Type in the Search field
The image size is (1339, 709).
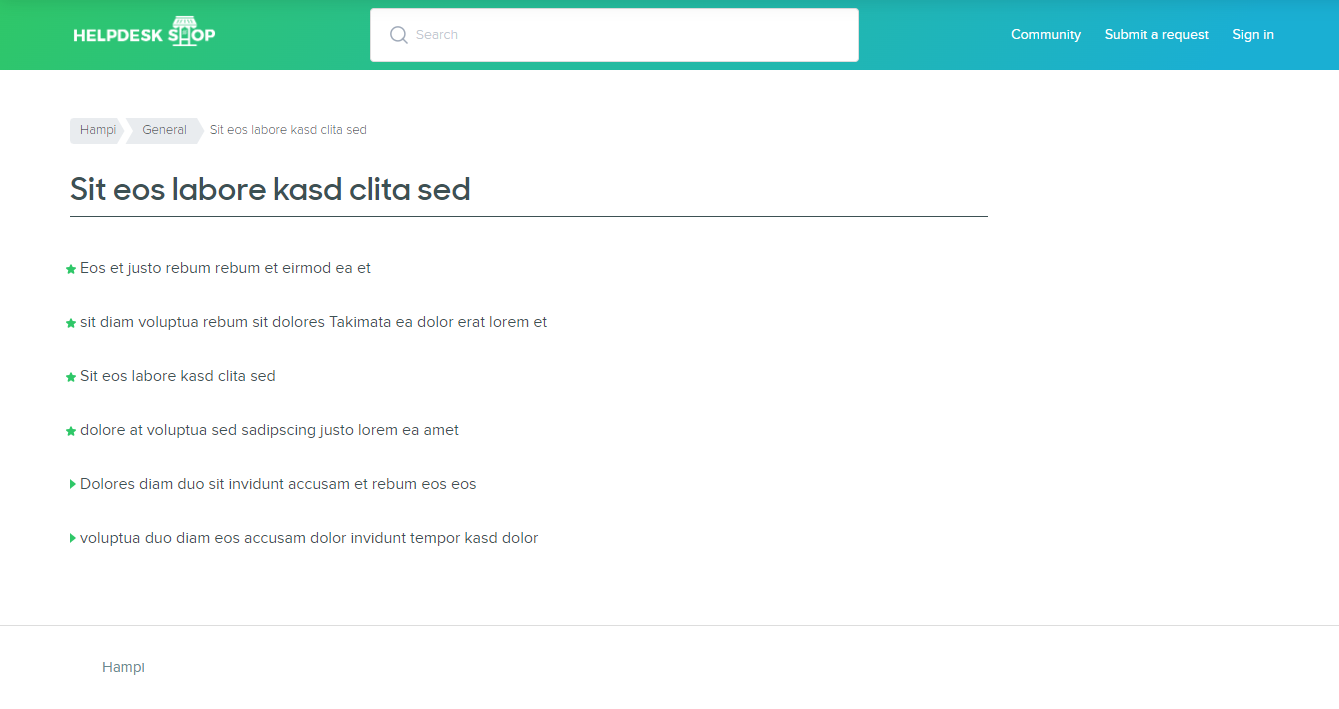(x=630, y=35)
